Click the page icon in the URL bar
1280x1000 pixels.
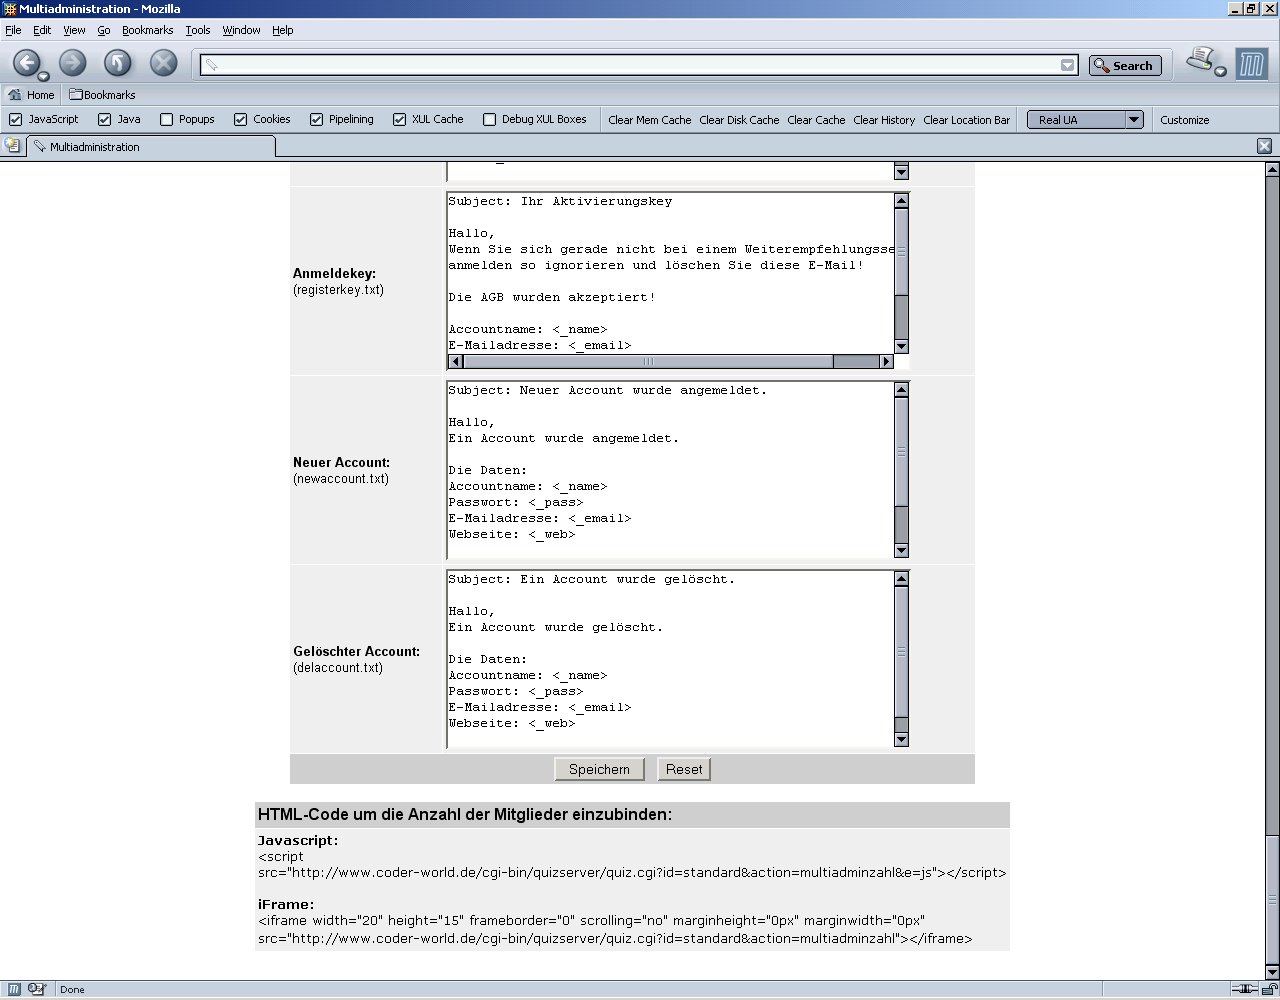pos(211,65)
